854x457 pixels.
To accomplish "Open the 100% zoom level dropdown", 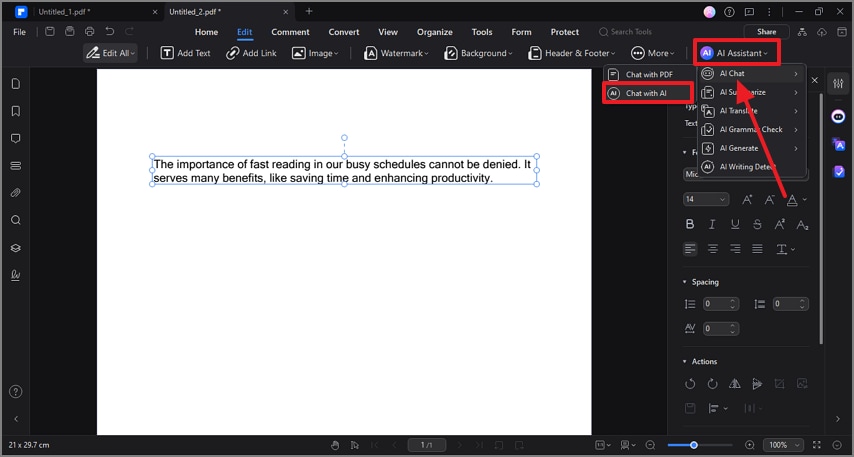I will tap(783, 445).
